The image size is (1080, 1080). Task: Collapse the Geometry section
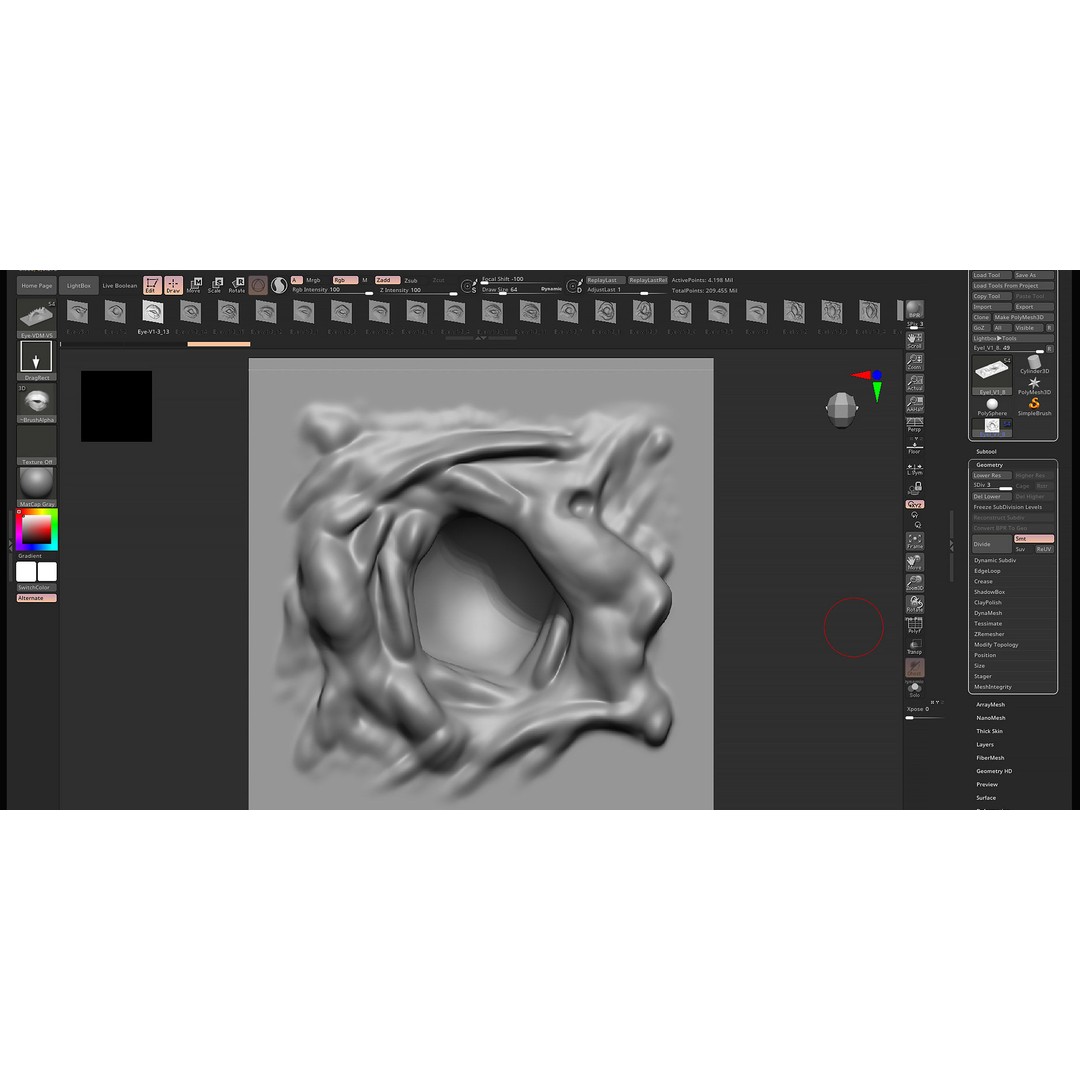pyautogui.click(x=989, y=465)
